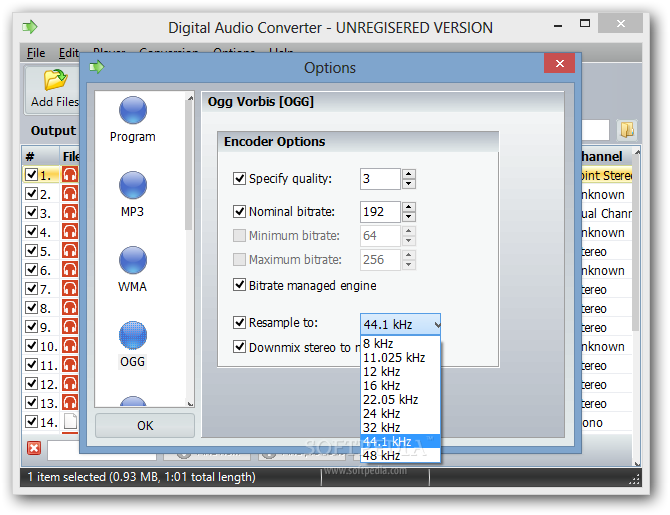Click the headphone icon in row 9

(x=70, y=327)
